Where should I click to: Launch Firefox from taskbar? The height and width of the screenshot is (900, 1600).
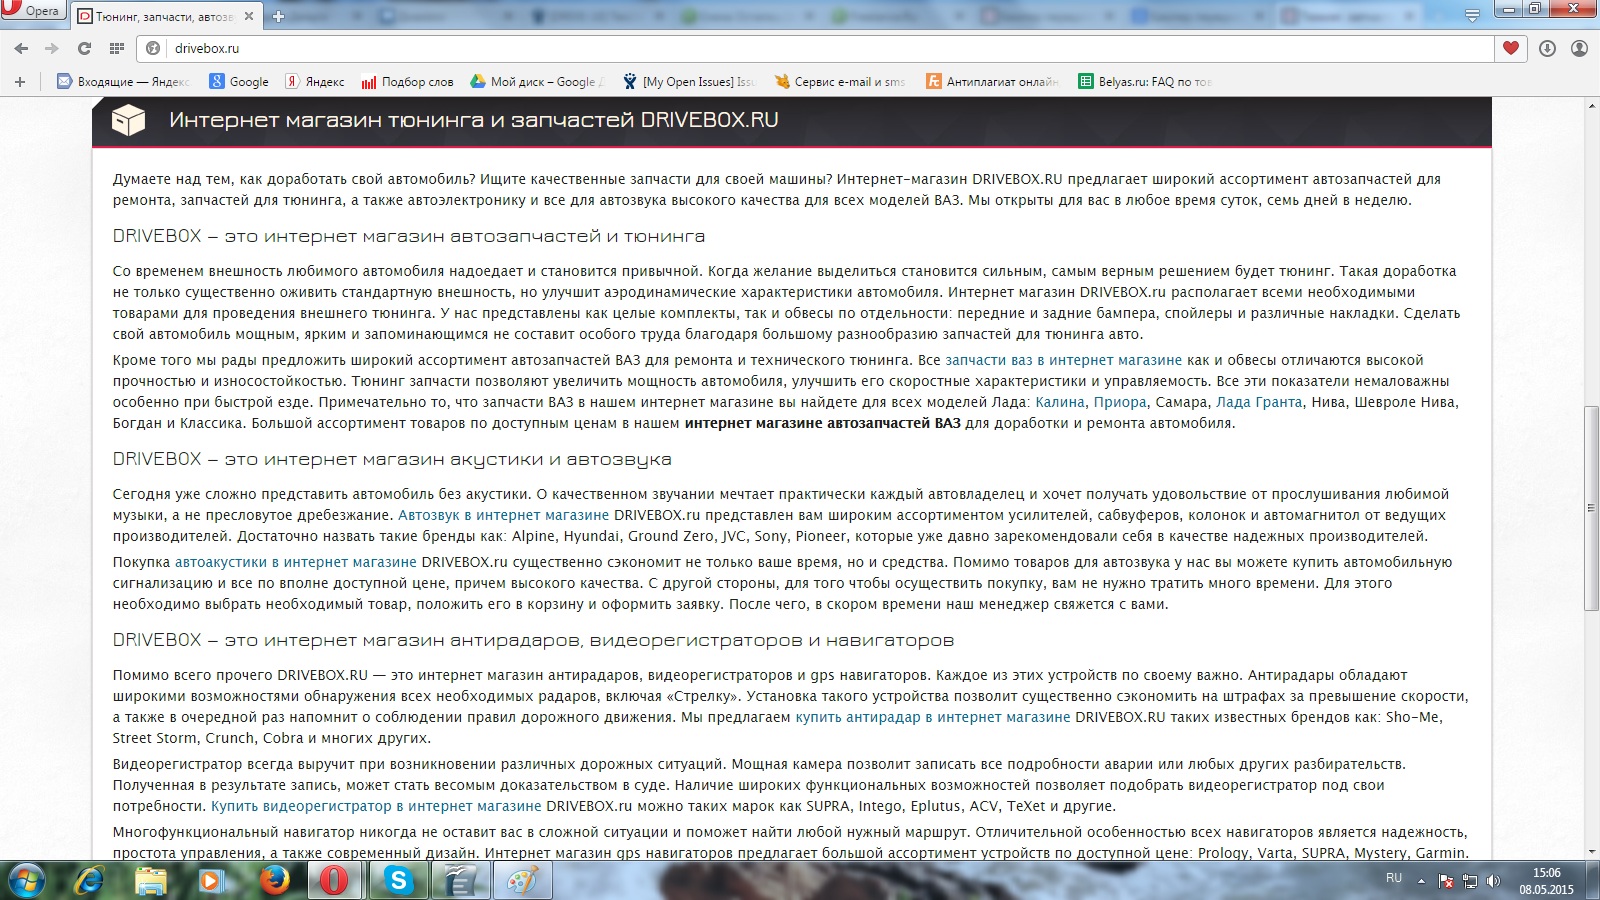coord(273,880)
